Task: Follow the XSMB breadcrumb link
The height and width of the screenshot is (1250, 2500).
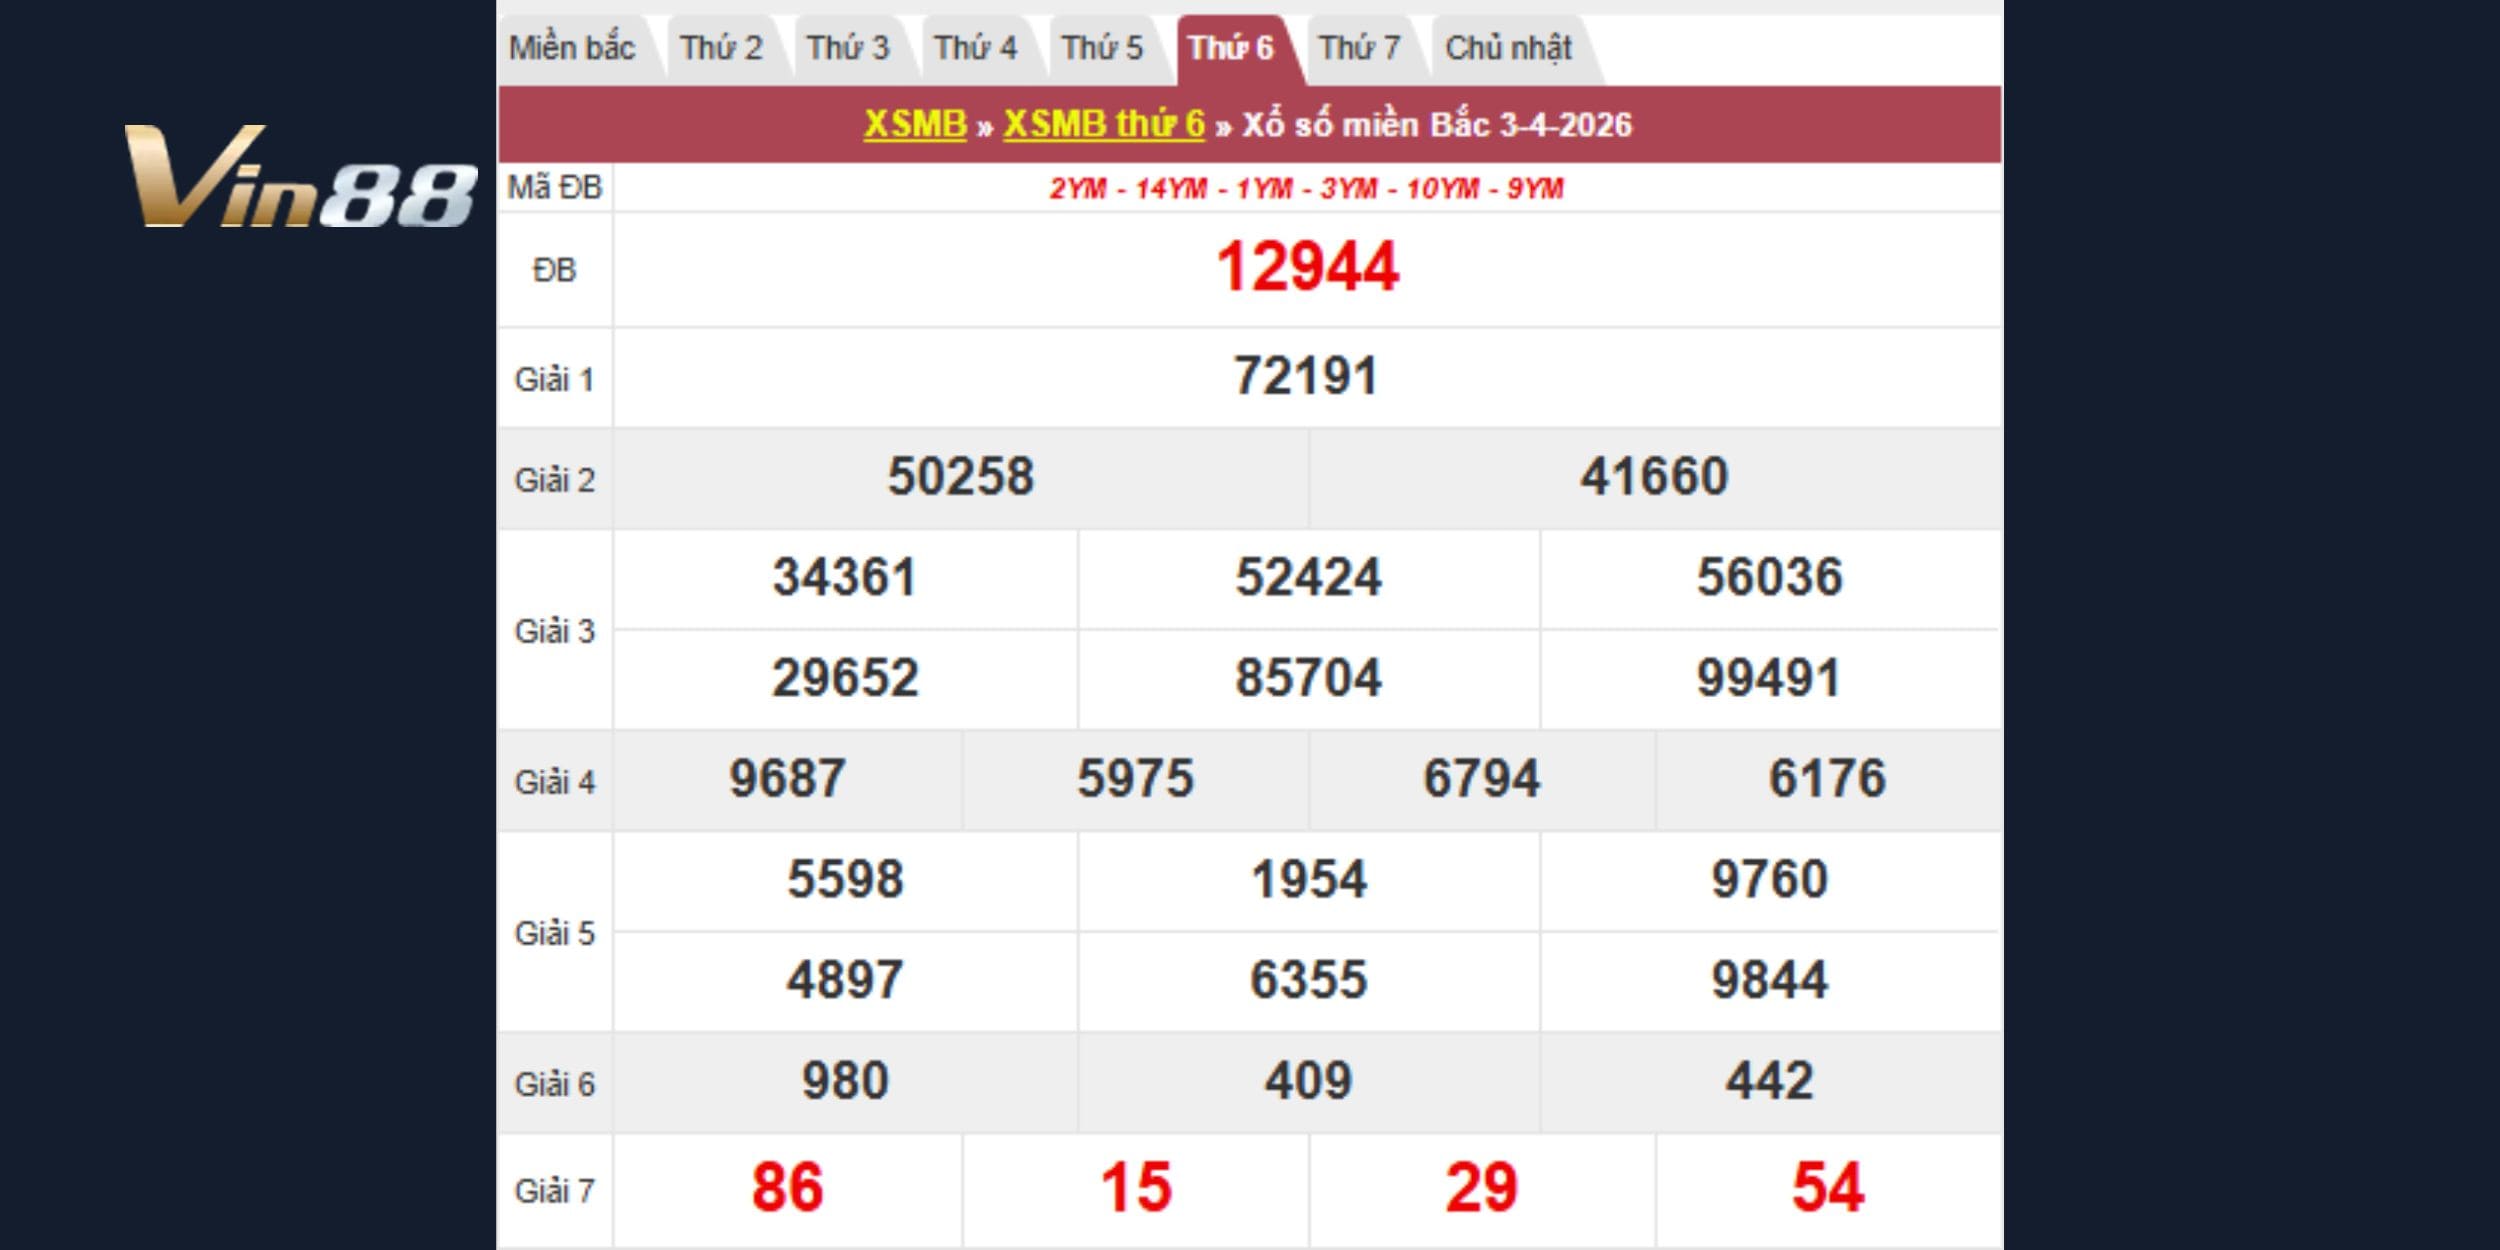Action: point(915,124)
